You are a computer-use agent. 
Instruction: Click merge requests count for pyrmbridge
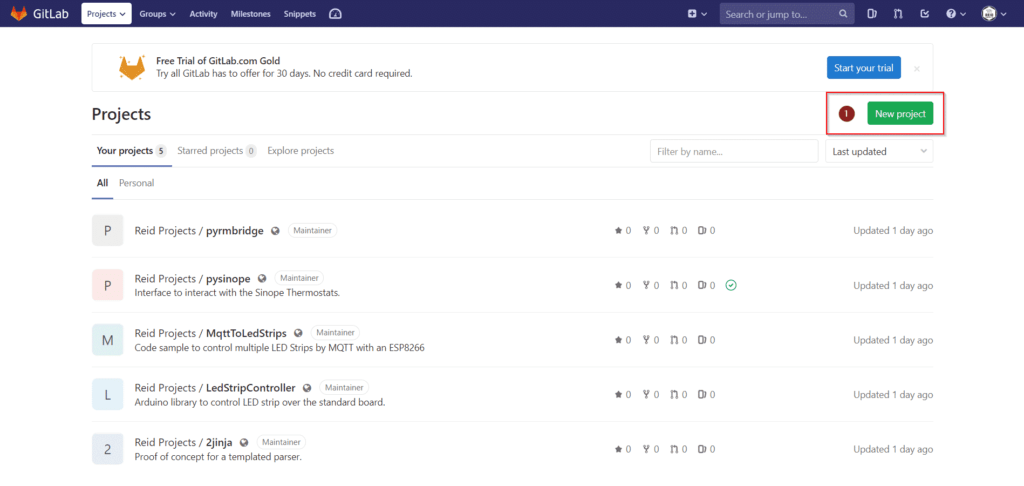point(679,231)
